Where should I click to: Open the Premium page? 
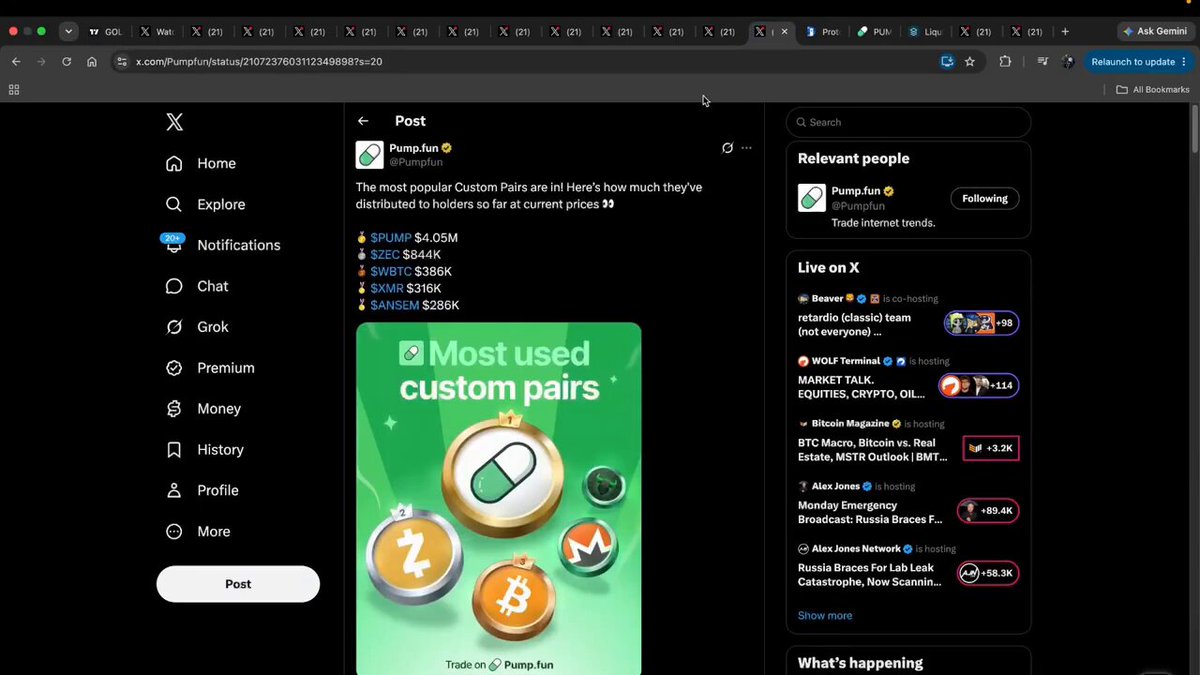[210, 368]
